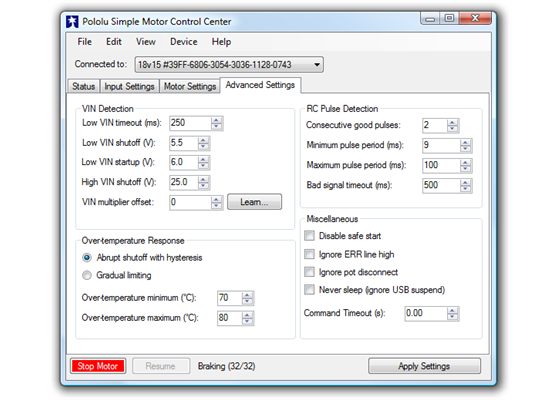Toggle Ignore ERR line high checkbox
560x400 pixels.
click(x=309, y=254)
